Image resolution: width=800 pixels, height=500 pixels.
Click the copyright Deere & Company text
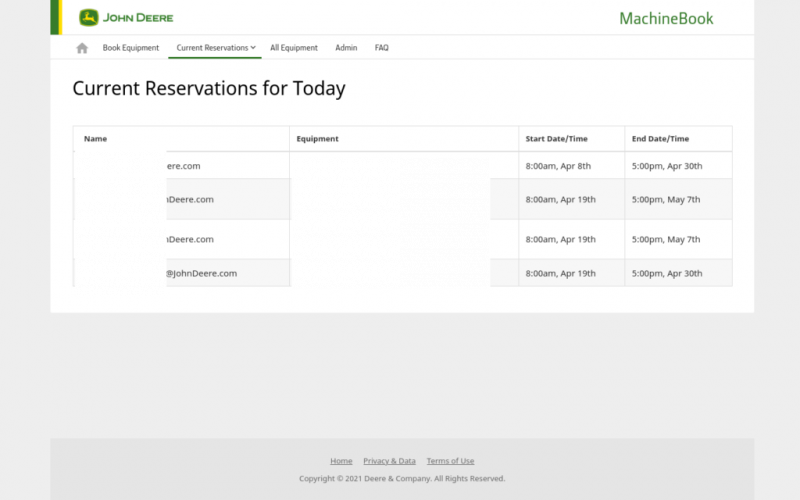pos(402,479)
